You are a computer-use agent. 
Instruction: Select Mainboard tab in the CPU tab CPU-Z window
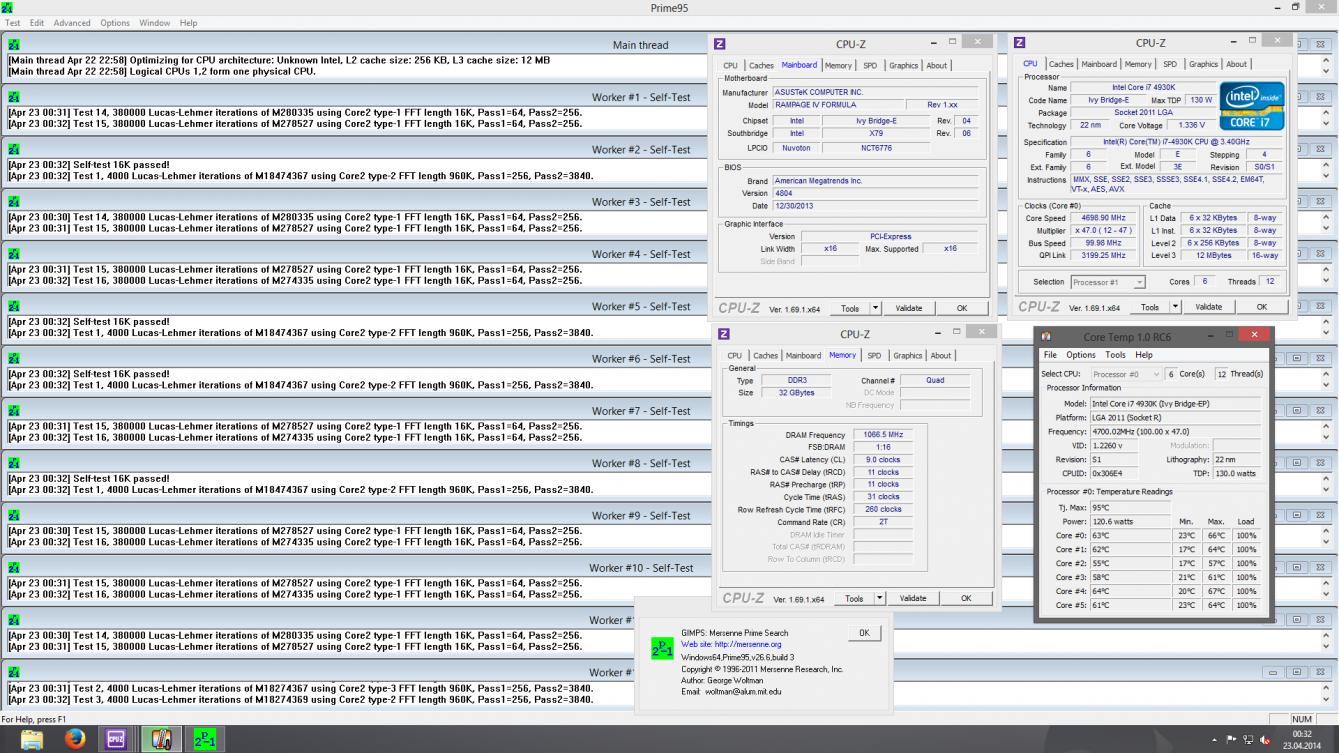point(1098,64)
